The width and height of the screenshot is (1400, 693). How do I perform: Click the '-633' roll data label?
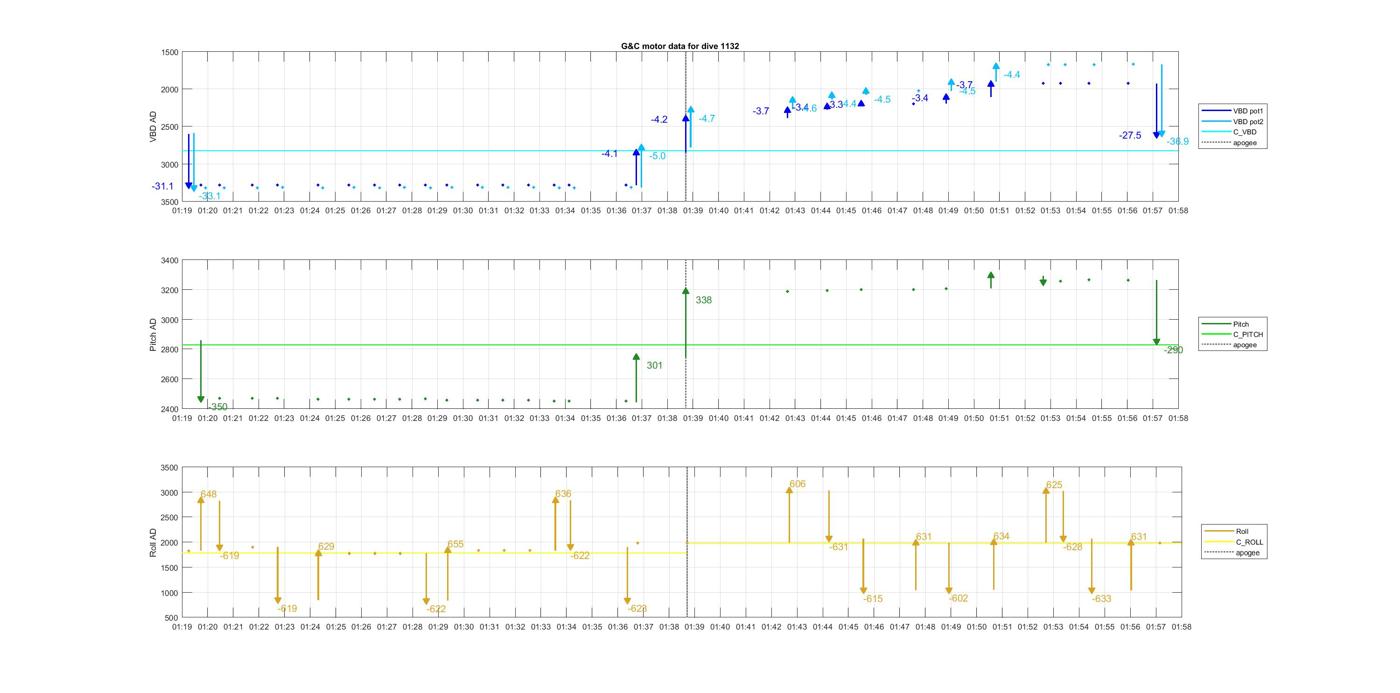[1101, 599]
